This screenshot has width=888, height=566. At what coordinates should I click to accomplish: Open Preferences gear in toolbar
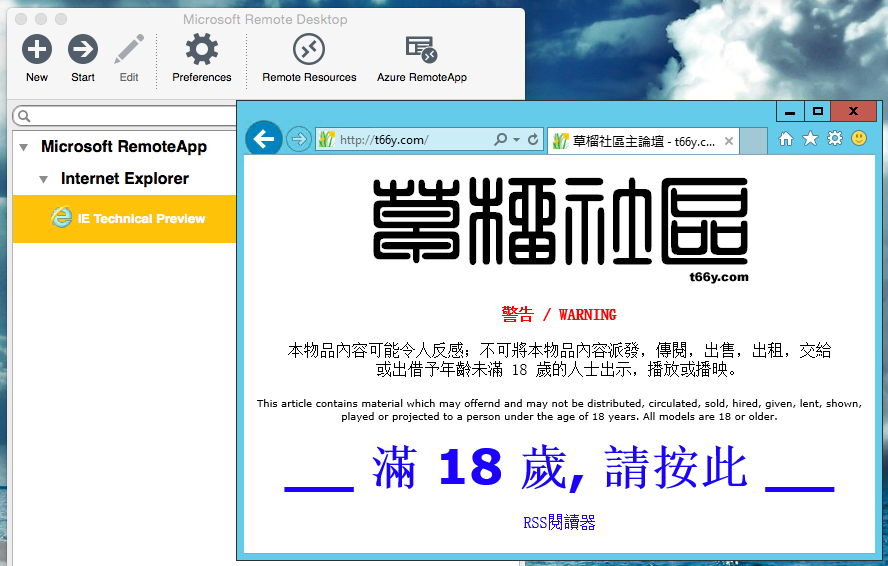[202, 49]
